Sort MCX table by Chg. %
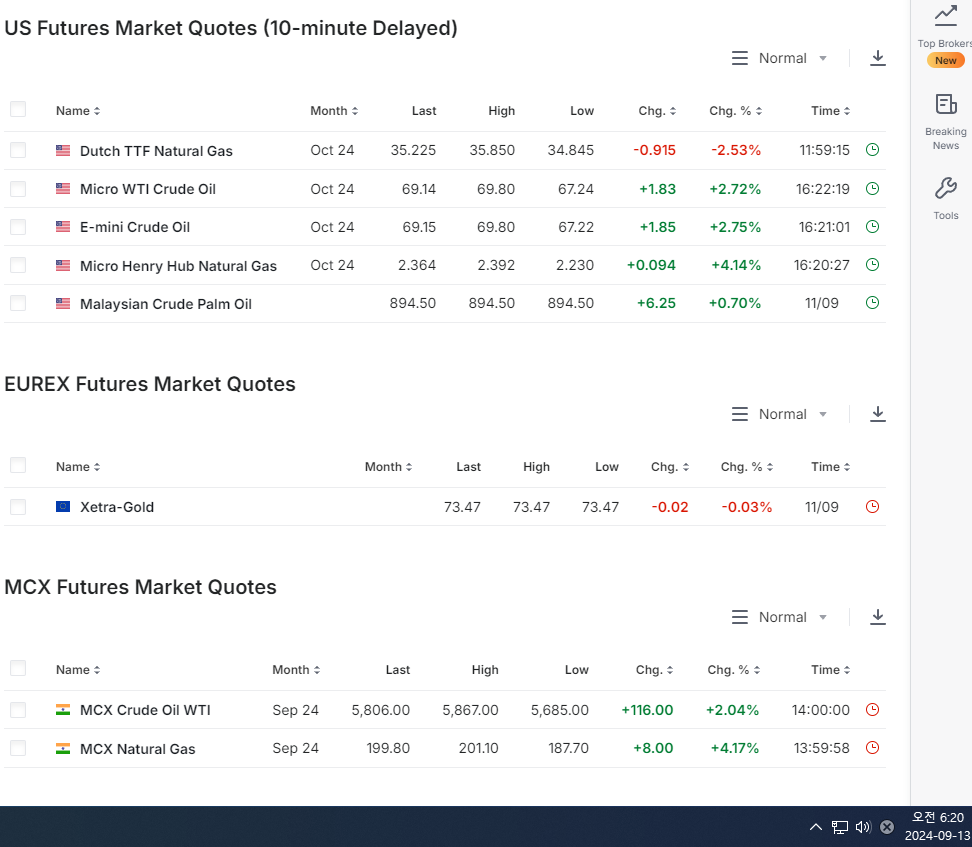Screen dimensions: 972x847 [734, 670]
